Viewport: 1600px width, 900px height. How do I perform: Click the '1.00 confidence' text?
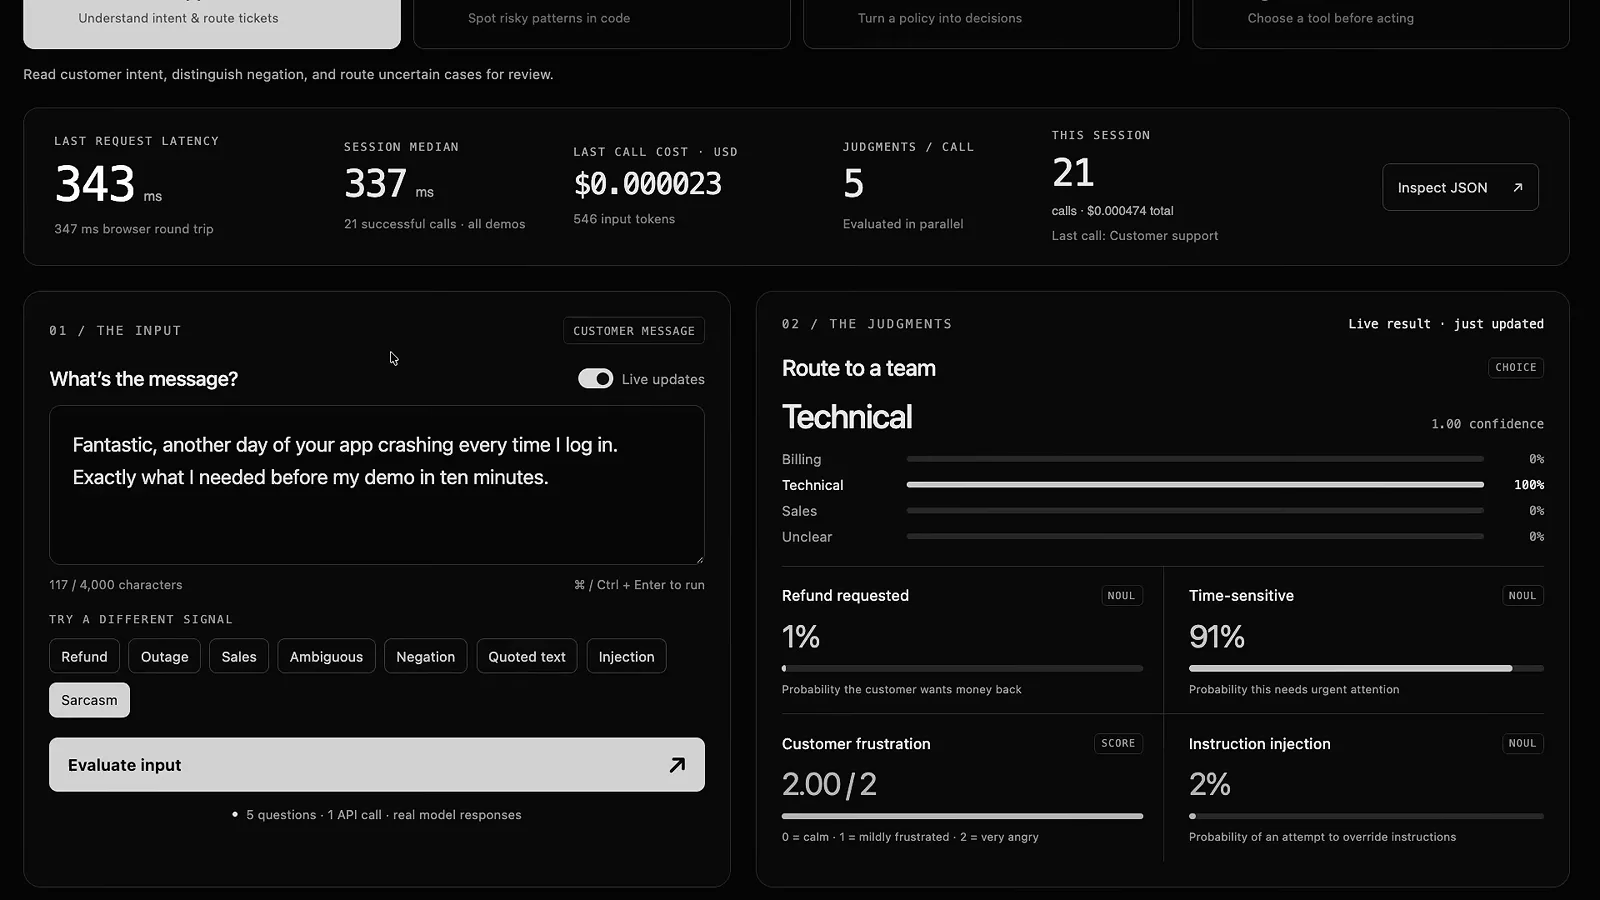[1487, 424]
